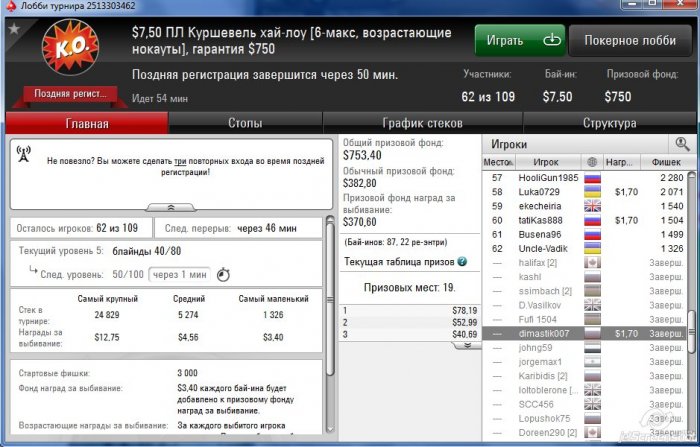Image resolution: width=700 pixels, height=447 pixels.
Task: Click the Поздняя регистрация ribbon
Action: tap(70, 94)
